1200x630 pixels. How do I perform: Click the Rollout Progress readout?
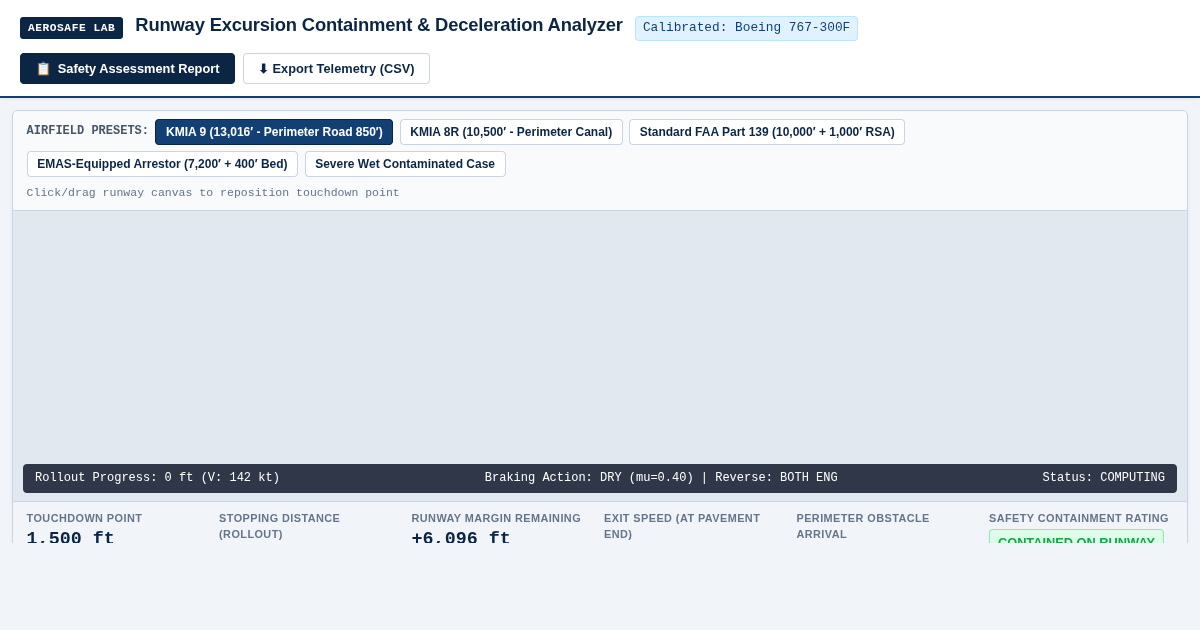[x=157, y=478]
